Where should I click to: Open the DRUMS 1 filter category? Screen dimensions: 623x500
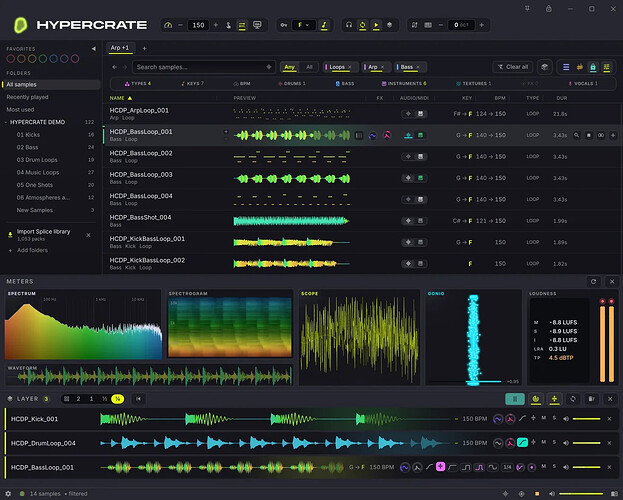tap(292, 84)
